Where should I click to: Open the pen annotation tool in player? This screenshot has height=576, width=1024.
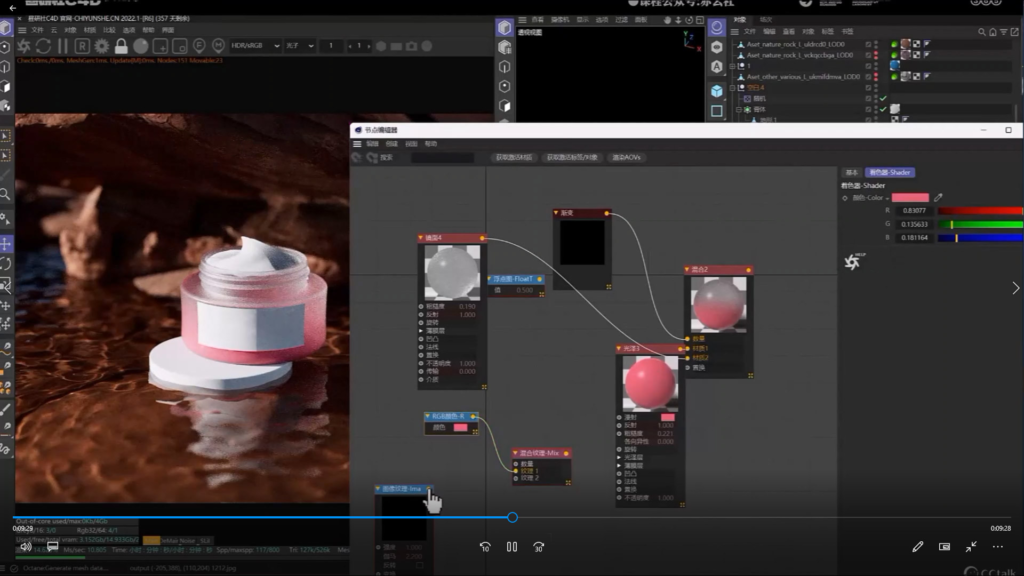(x=917, y=547)
